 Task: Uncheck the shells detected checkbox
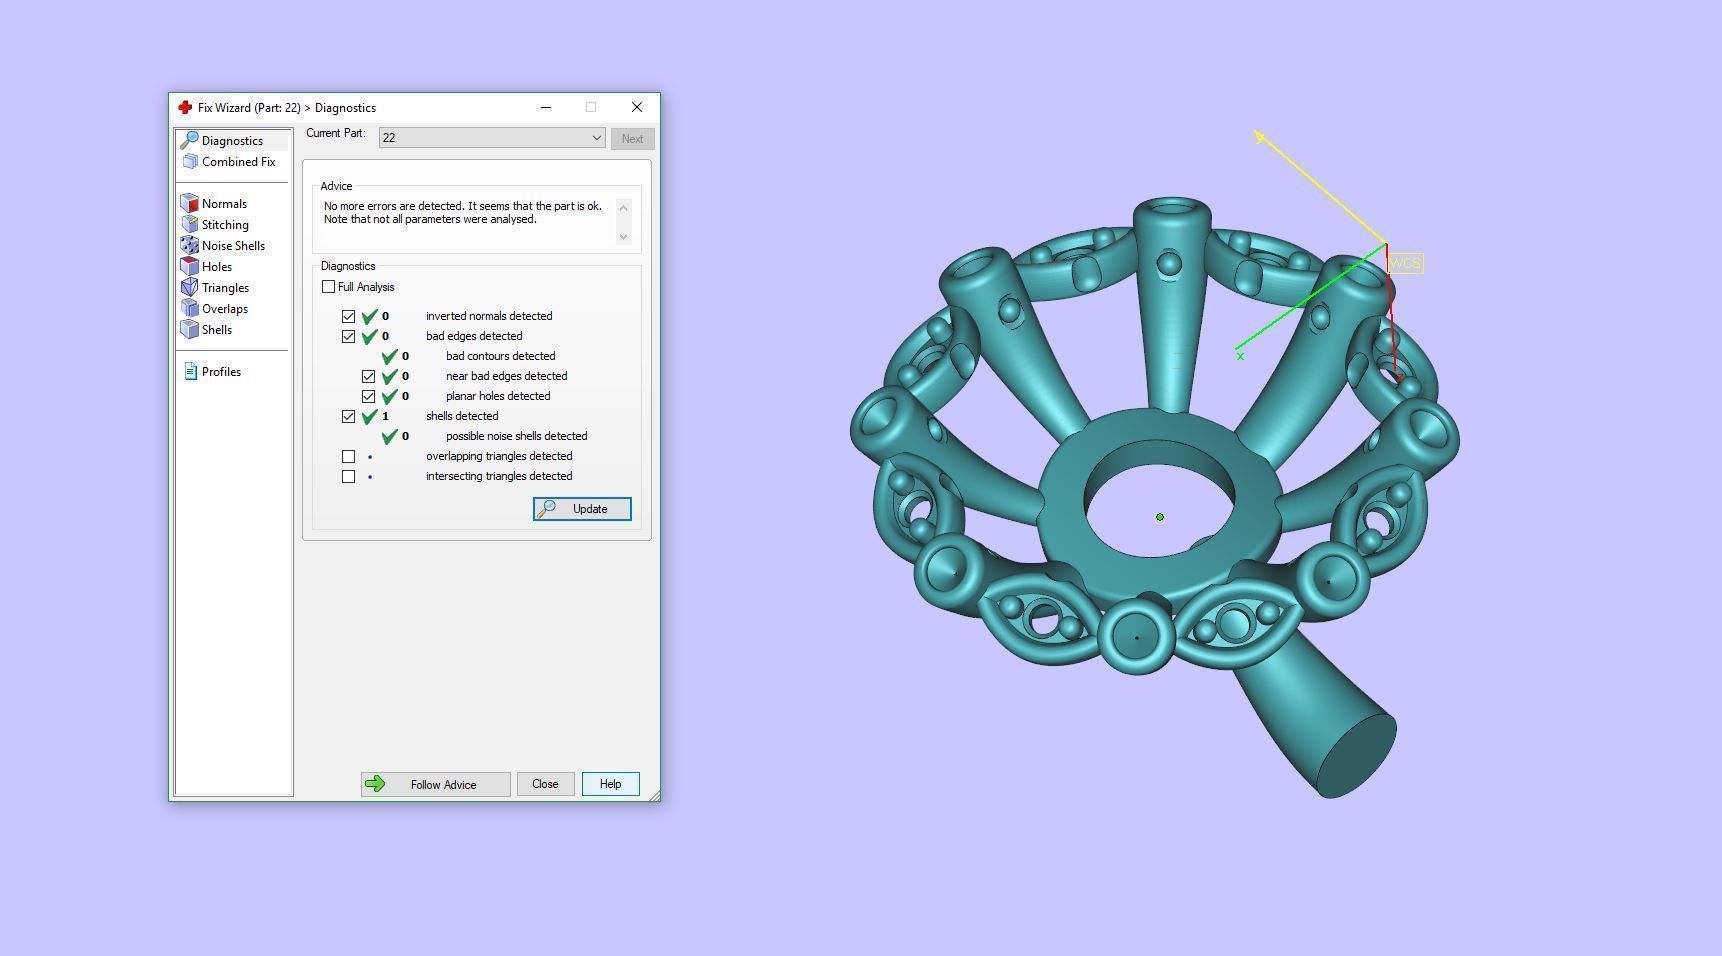coord(348,416)
